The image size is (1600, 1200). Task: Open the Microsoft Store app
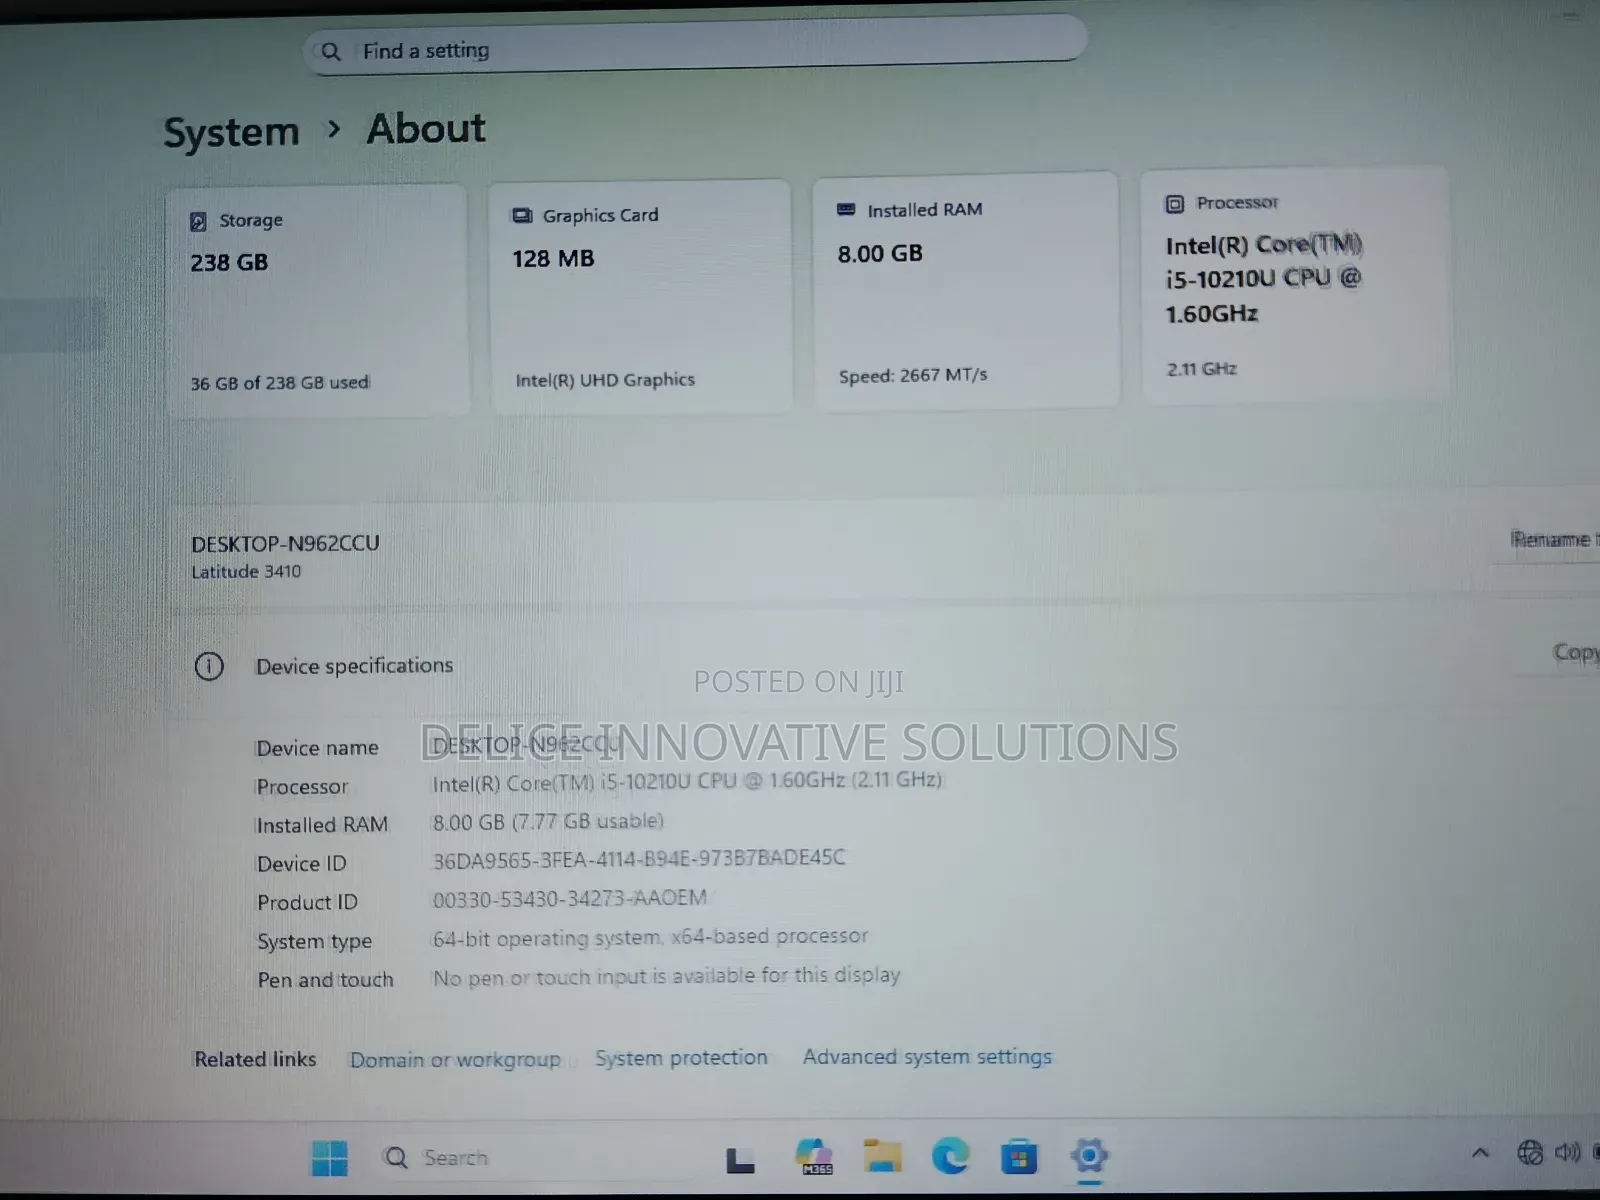[1019, 1157]
